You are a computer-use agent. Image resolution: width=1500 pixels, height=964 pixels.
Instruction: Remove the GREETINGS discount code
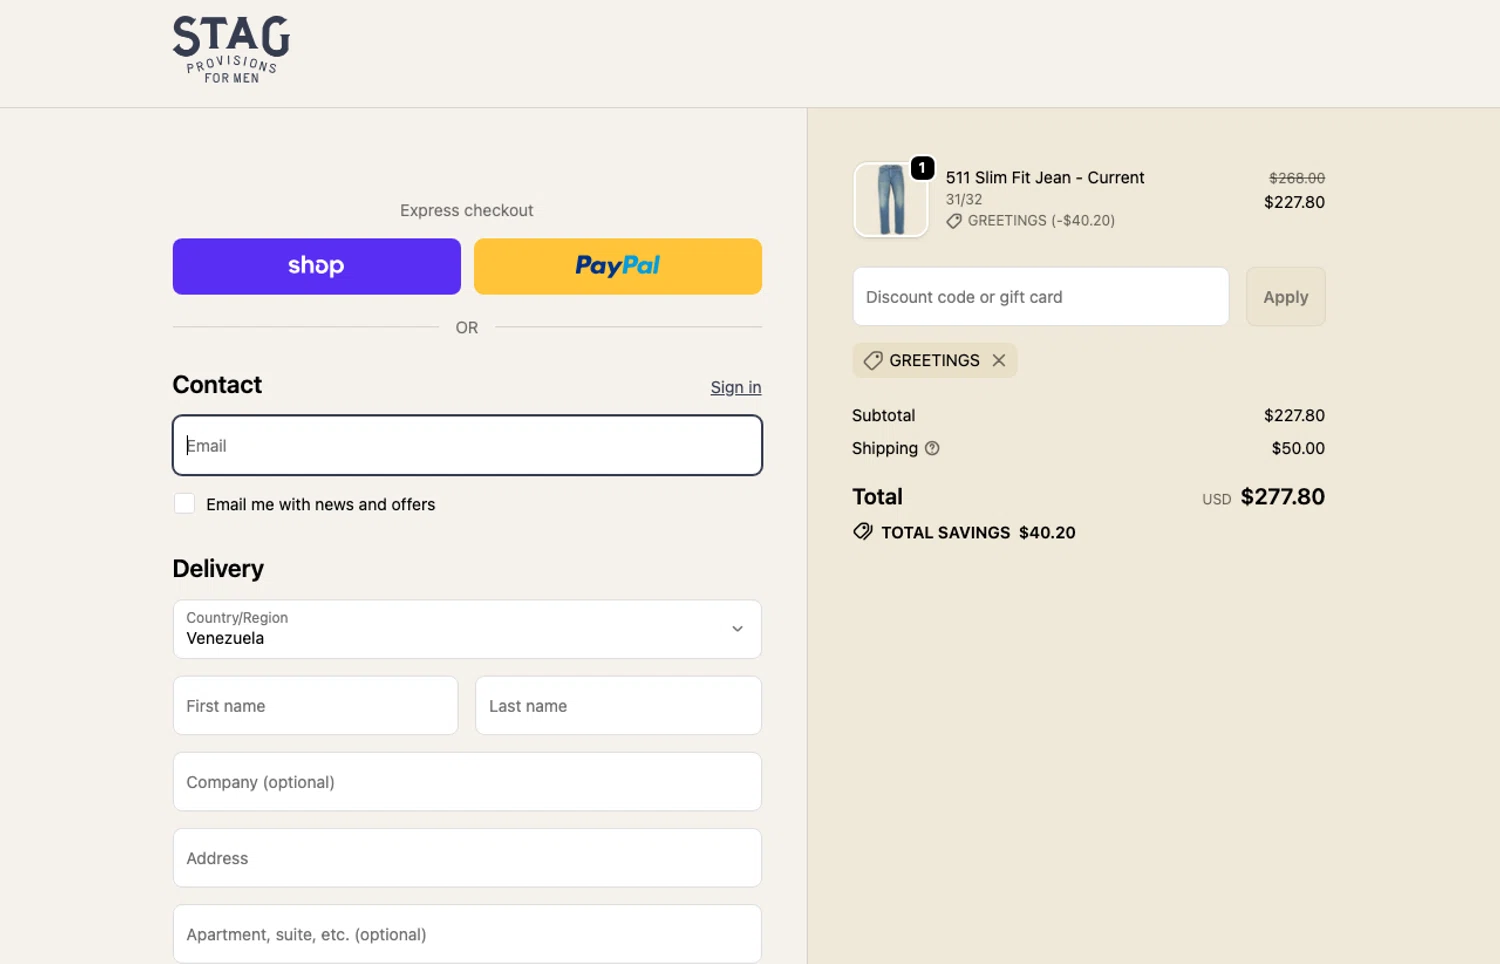998,360
